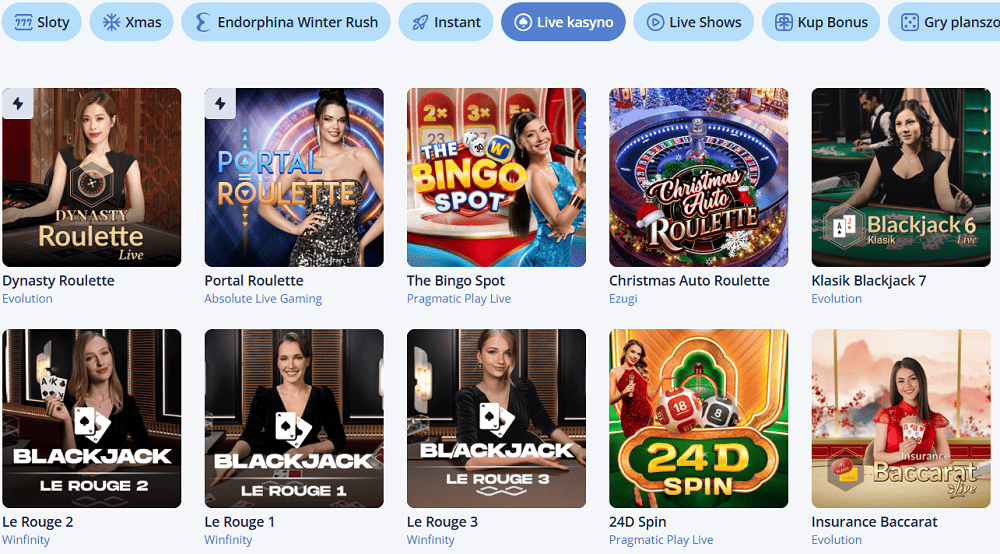Open the Ezugi provider link
This screenshot has width=1000, height=554.
(x=623, y=298)
